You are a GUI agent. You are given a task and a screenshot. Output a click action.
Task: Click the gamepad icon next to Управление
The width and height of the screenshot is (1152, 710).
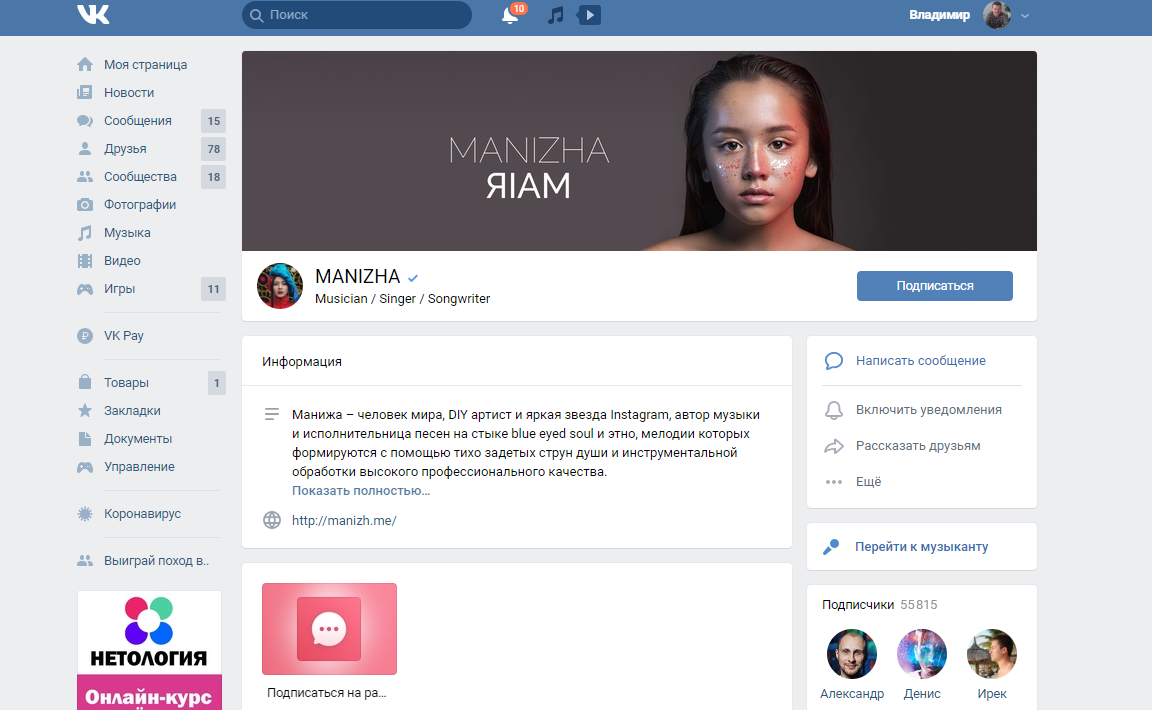click(85, 467)
